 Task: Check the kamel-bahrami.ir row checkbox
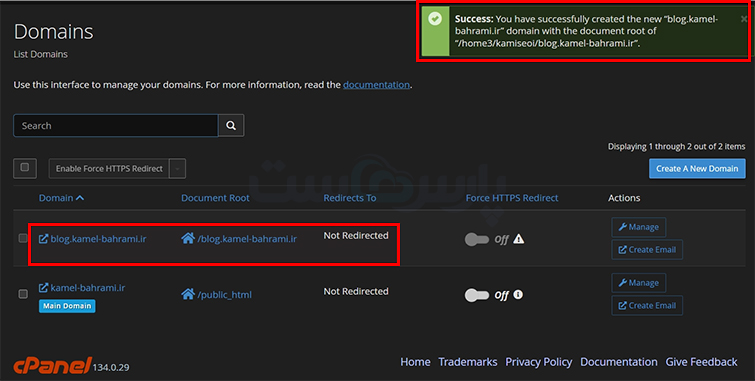click(23, 294)
